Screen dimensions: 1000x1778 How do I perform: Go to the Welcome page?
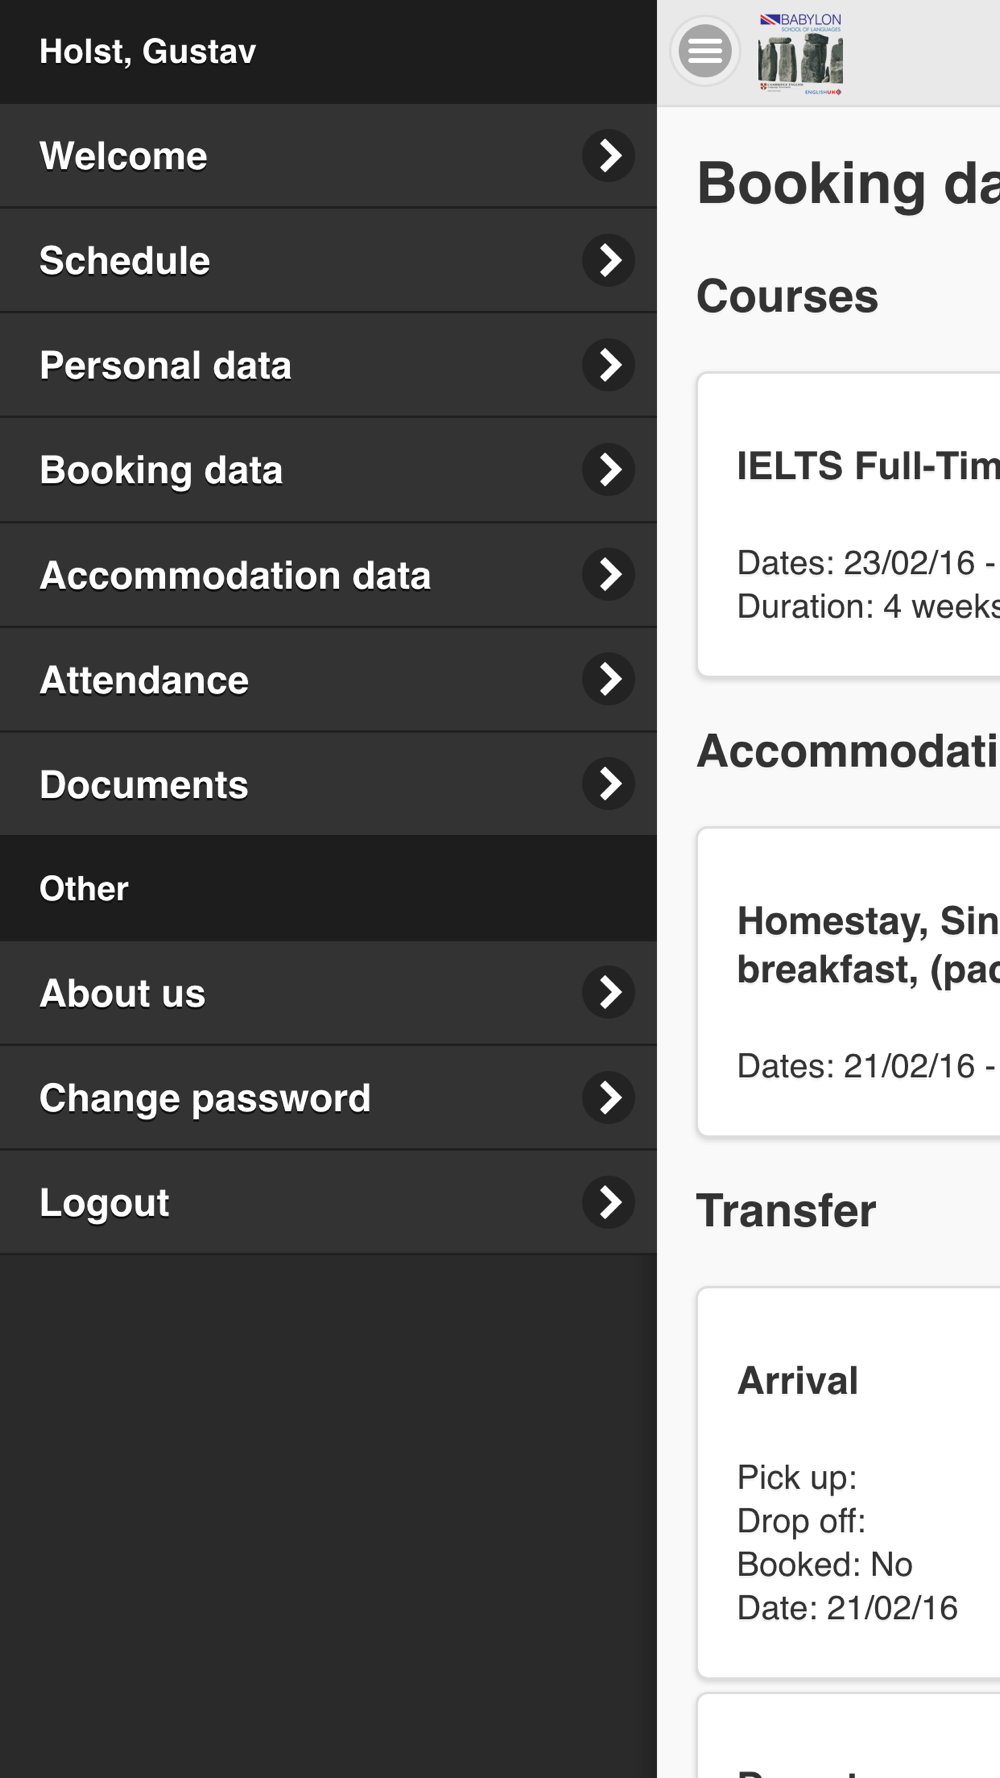tap(328, 156)
